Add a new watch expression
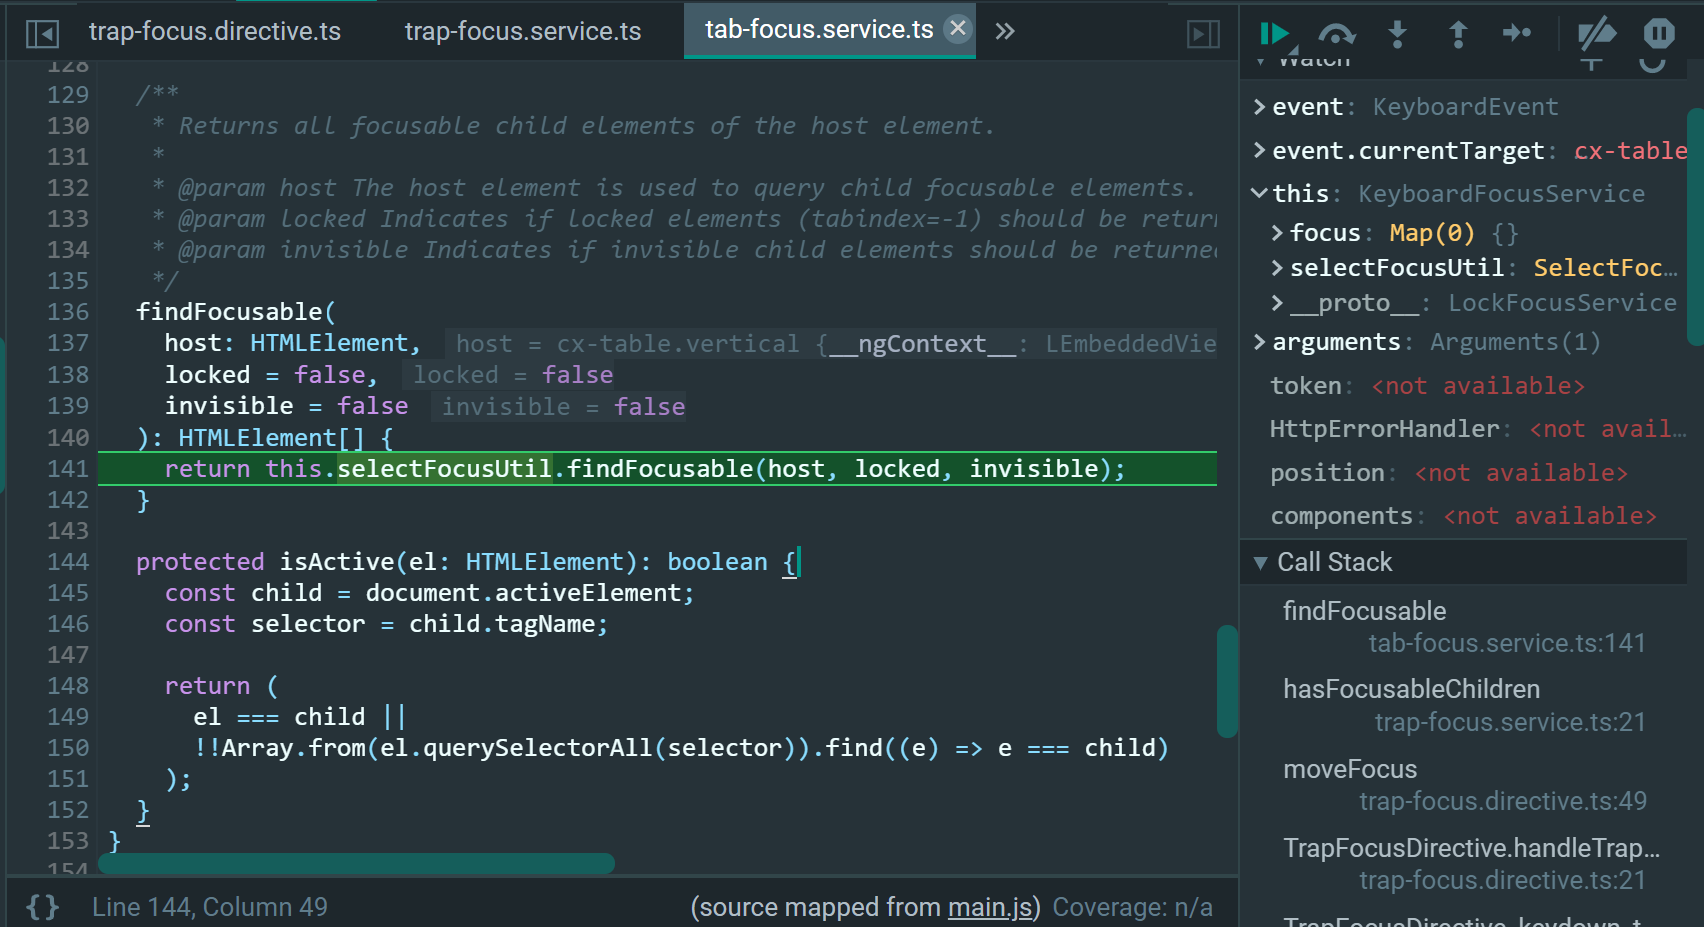1704x927 pixels. point(1591,58)
